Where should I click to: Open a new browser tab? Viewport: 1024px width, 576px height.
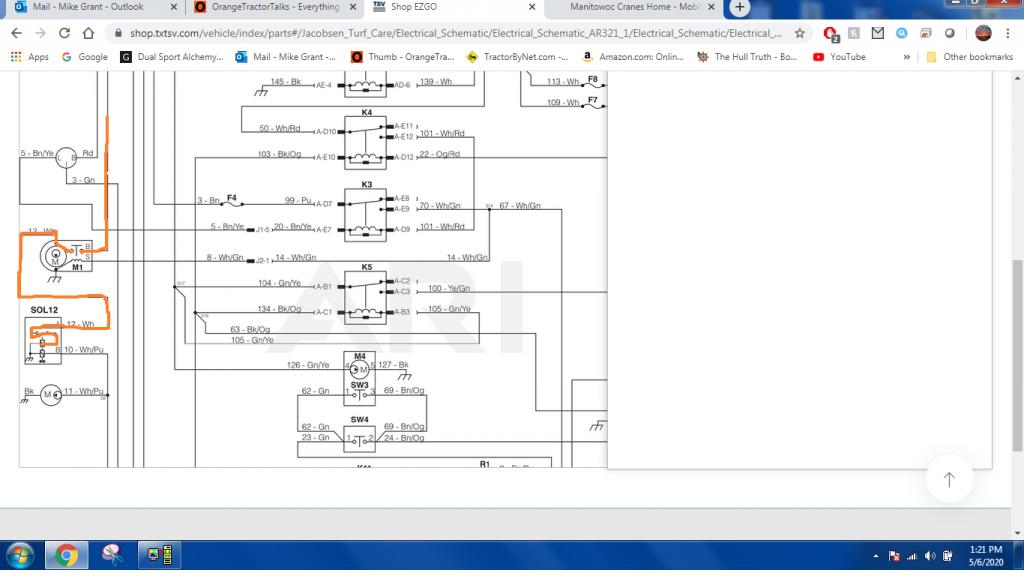click(x=741, y=7)
